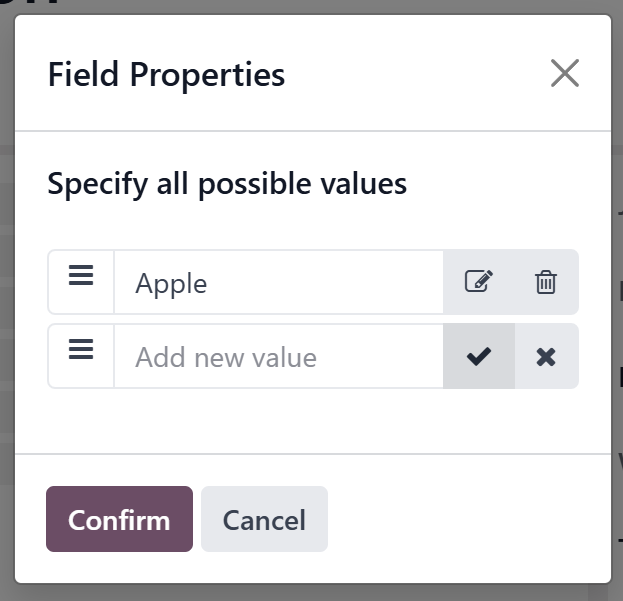This screenshot has width=623, height=601.
Task: Edit the Apple value with the pencil icon
Action: (479, 282)
